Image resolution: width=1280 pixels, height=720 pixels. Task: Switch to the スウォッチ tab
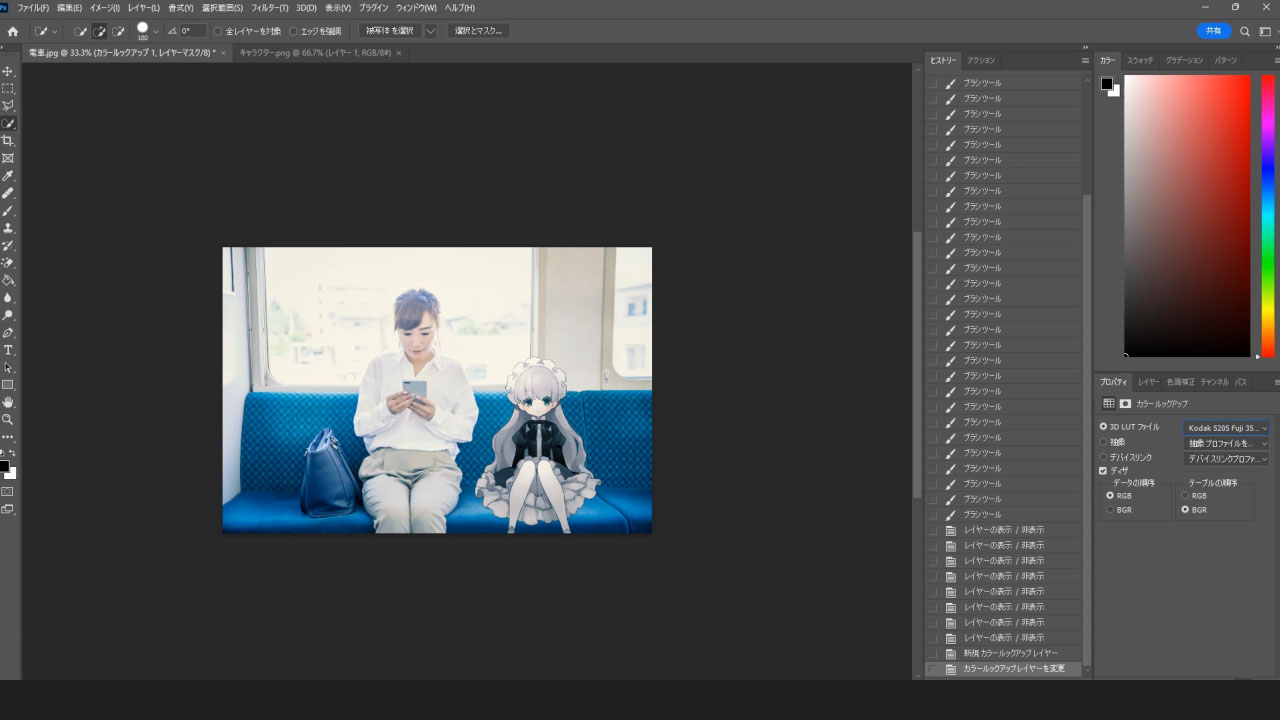[1140, 61]
